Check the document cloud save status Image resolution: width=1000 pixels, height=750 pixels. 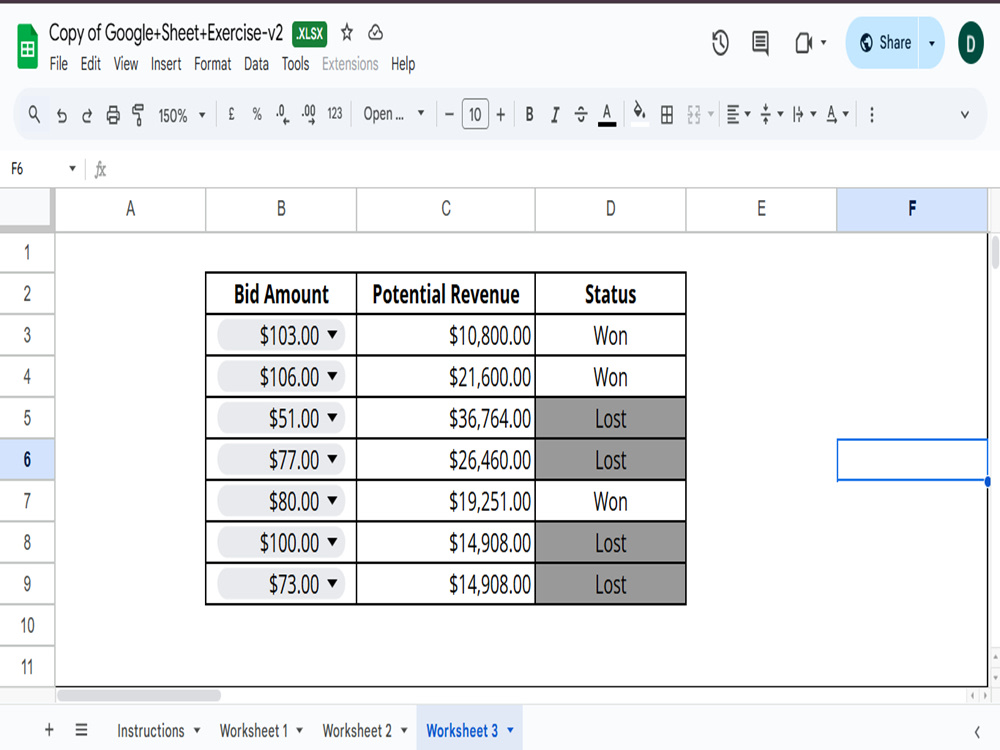(376, 33)
